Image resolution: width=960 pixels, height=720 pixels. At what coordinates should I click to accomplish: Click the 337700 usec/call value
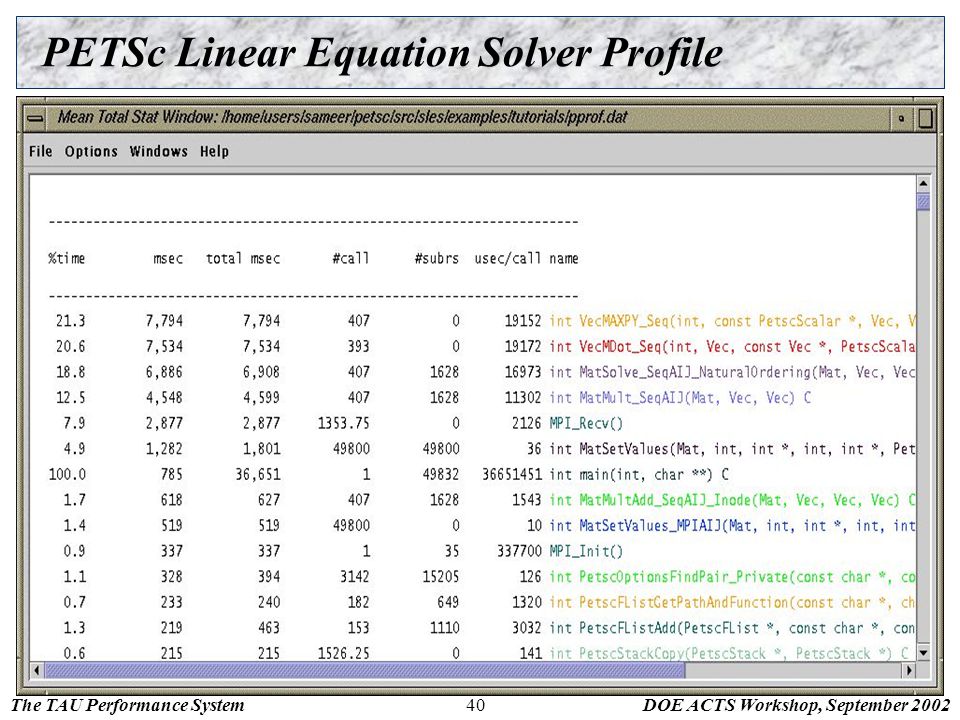(x=519, y=552)
